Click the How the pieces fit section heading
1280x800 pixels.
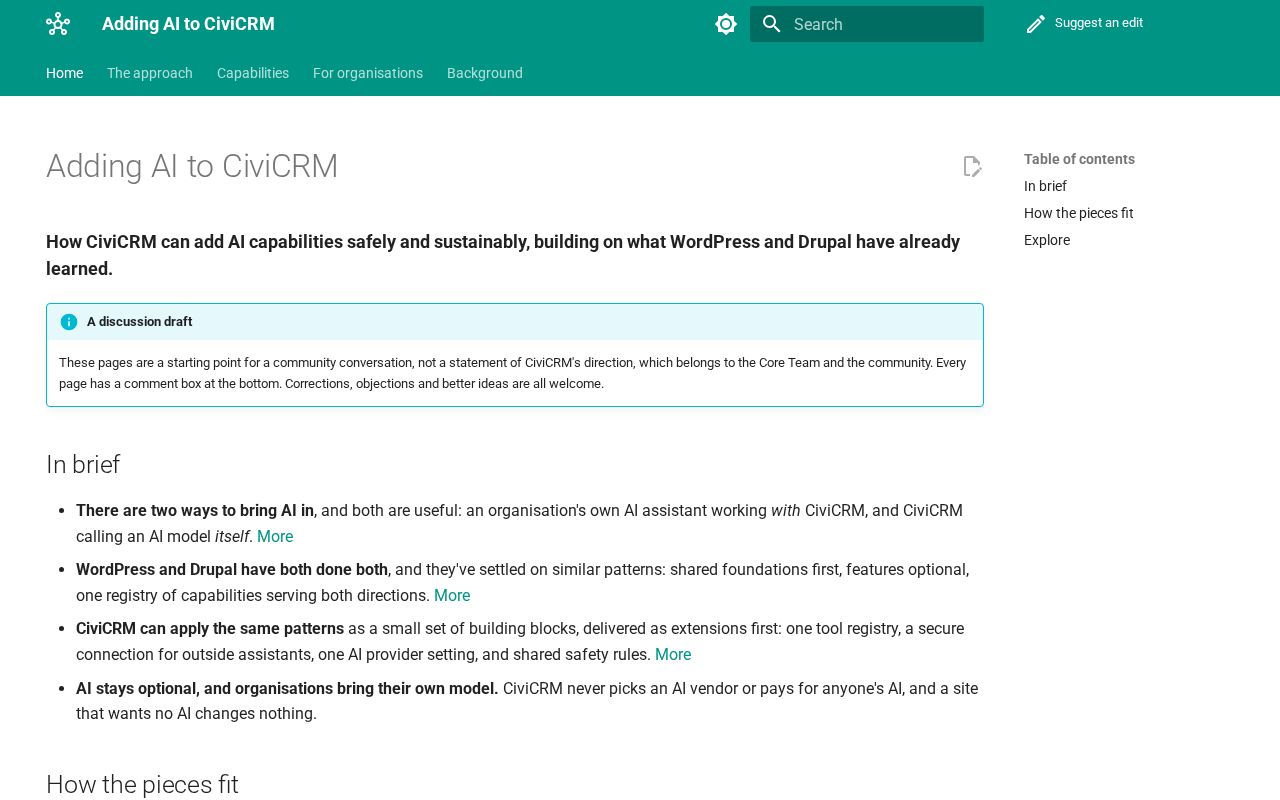tap(142, 785)
